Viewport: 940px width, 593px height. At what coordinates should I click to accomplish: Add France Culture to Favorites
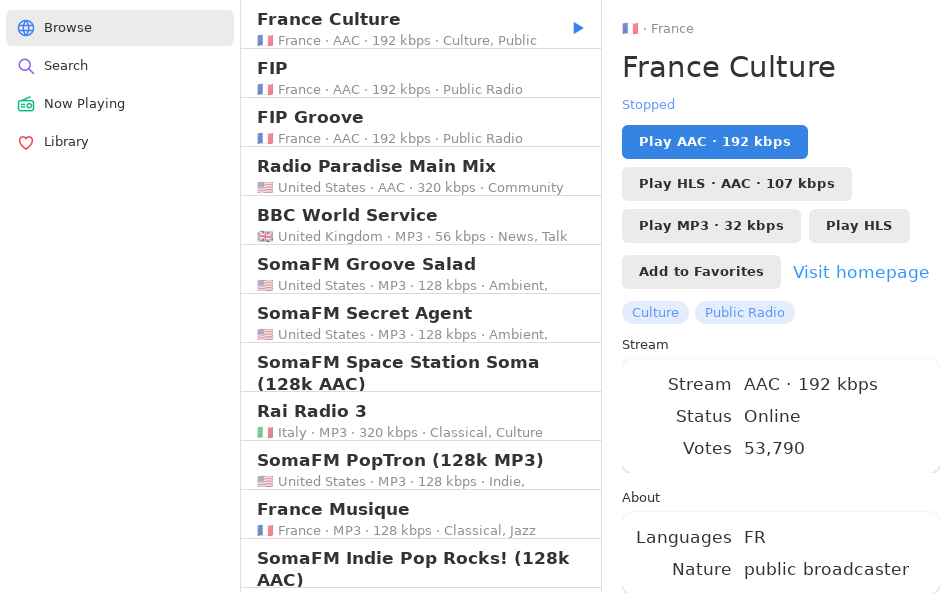[701, 272]
